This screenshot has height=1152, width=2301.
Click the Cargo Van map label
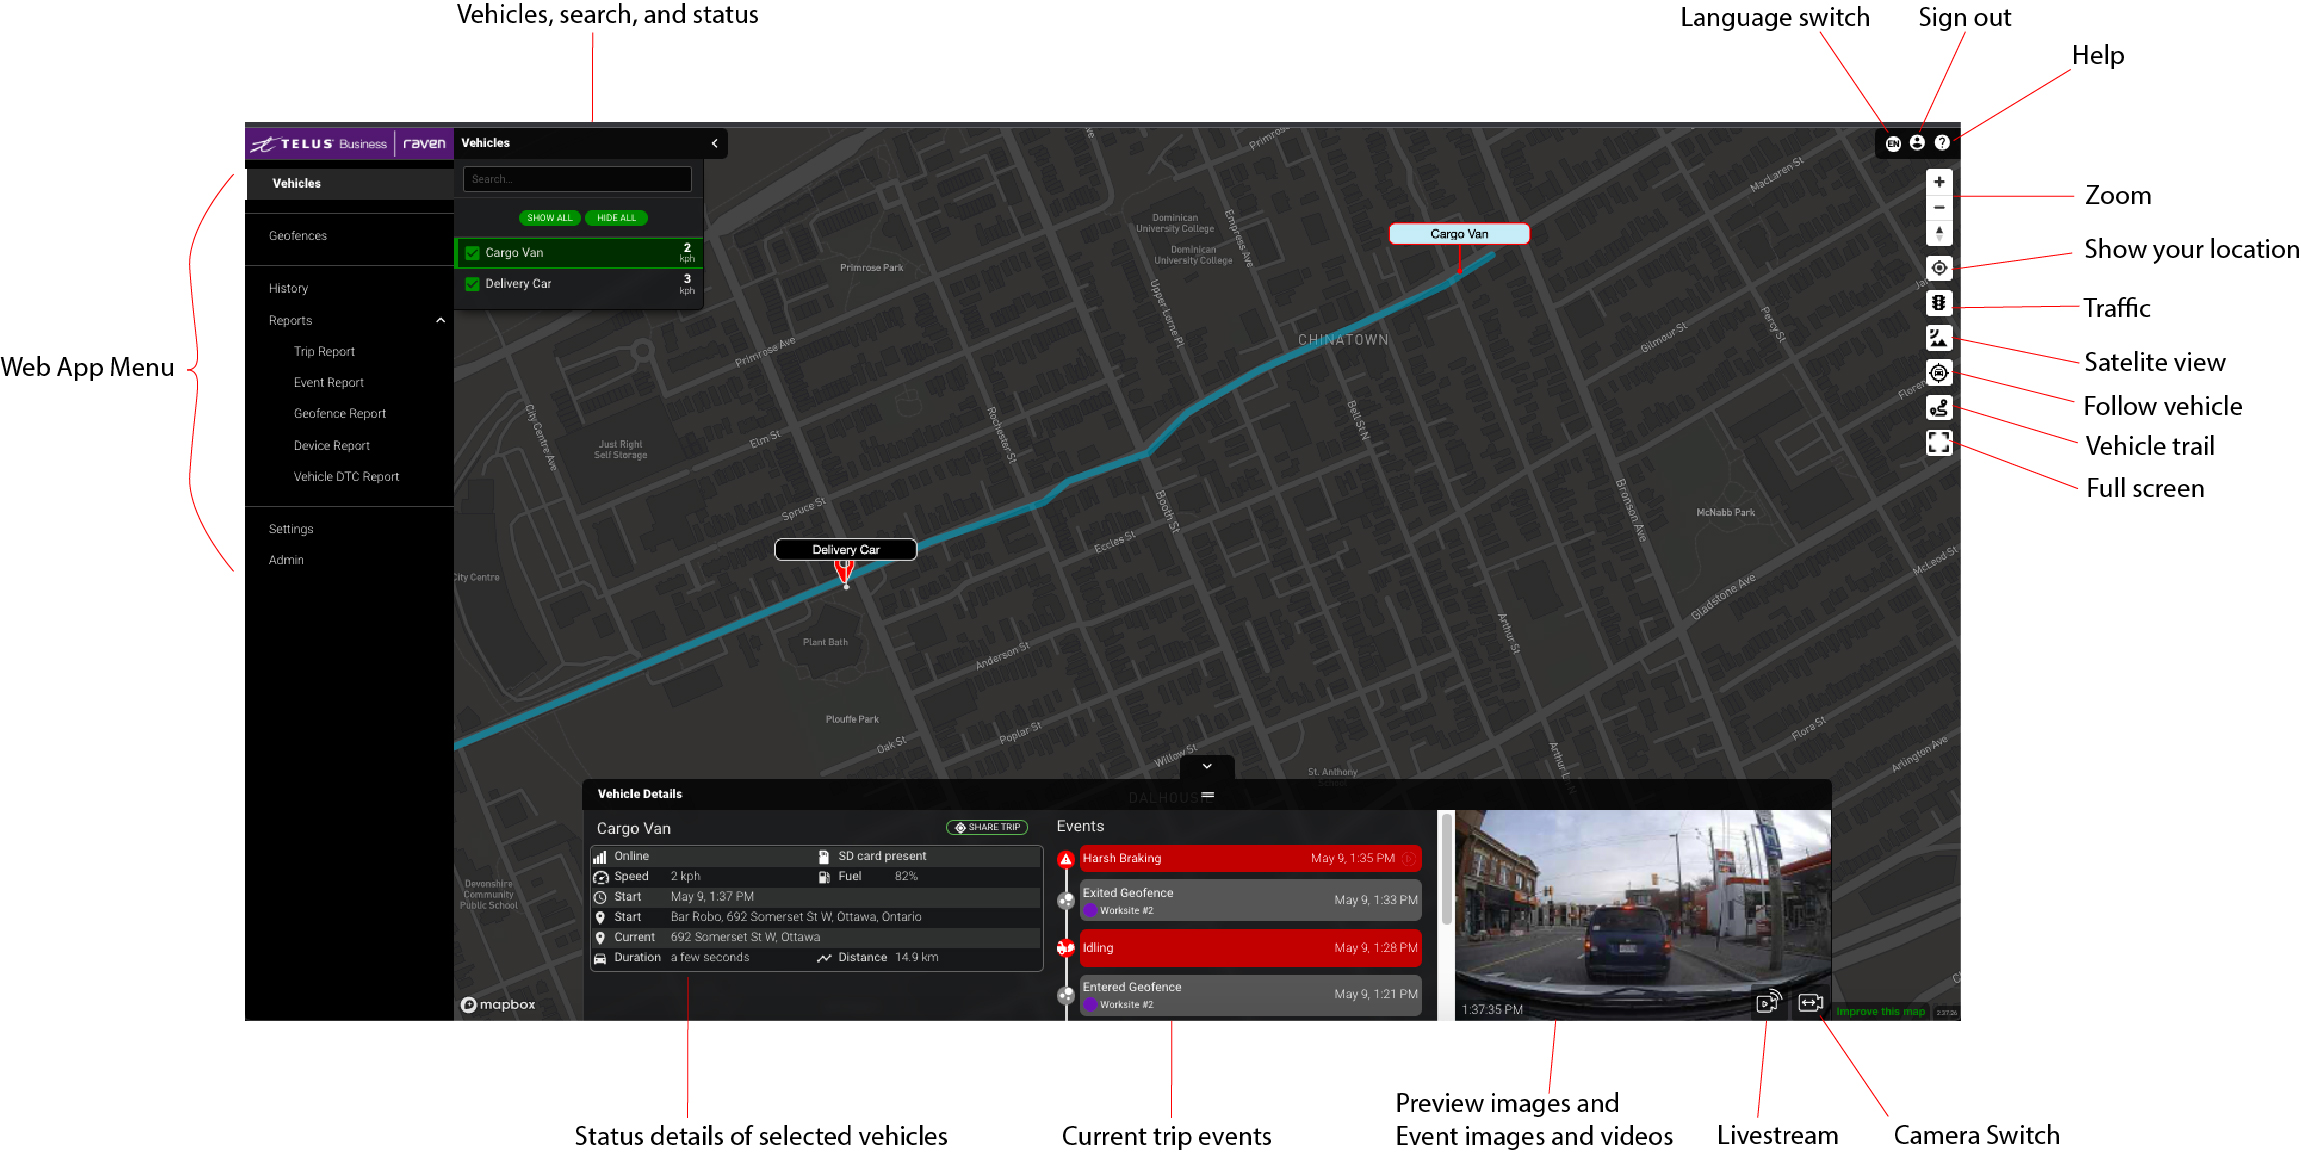[x=1459, y=234]
